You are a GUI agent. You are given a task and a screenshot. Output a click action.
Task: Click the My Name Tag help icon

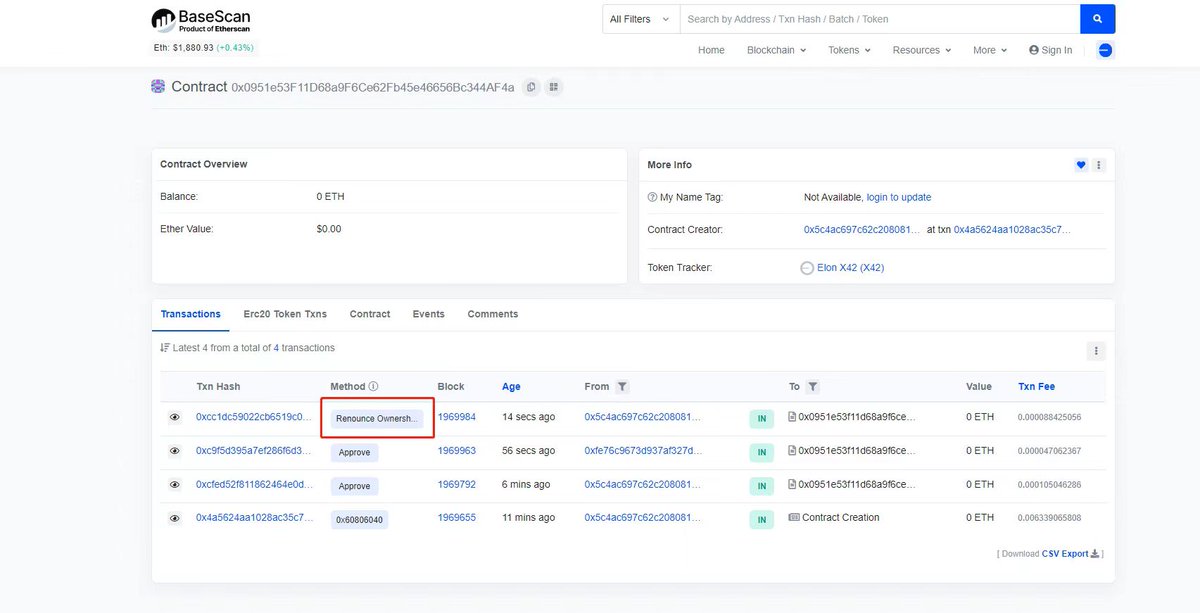[652, 197]
